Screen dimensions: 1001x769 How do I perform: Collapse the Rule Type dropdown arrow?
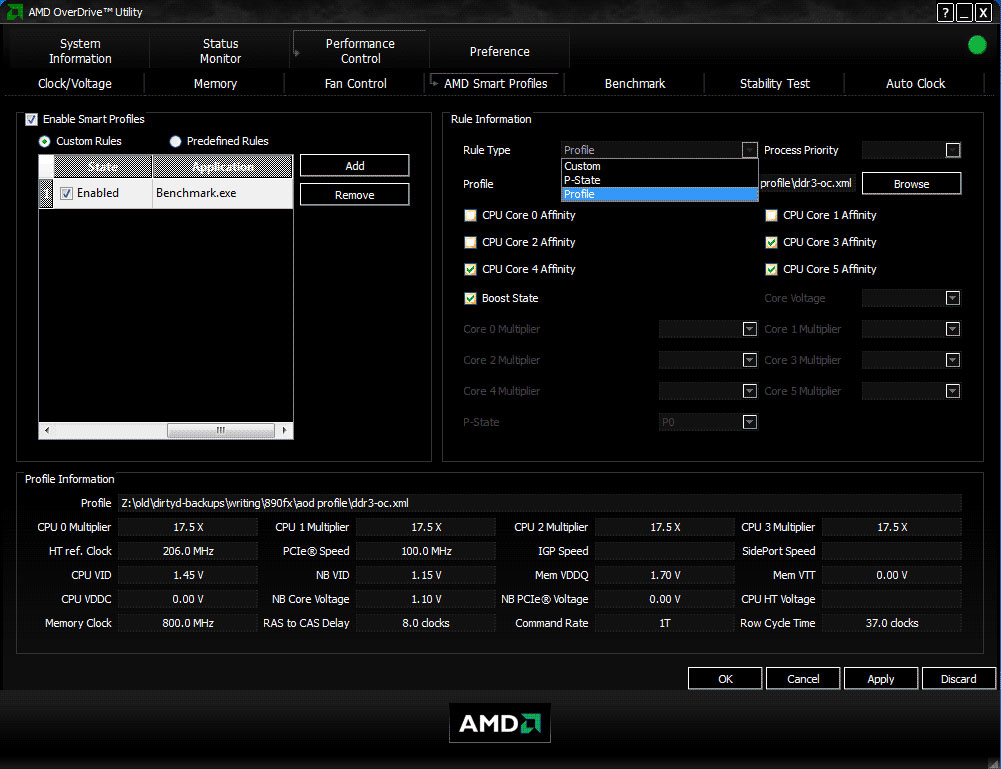pyautogui.click(x=749, y=150)
